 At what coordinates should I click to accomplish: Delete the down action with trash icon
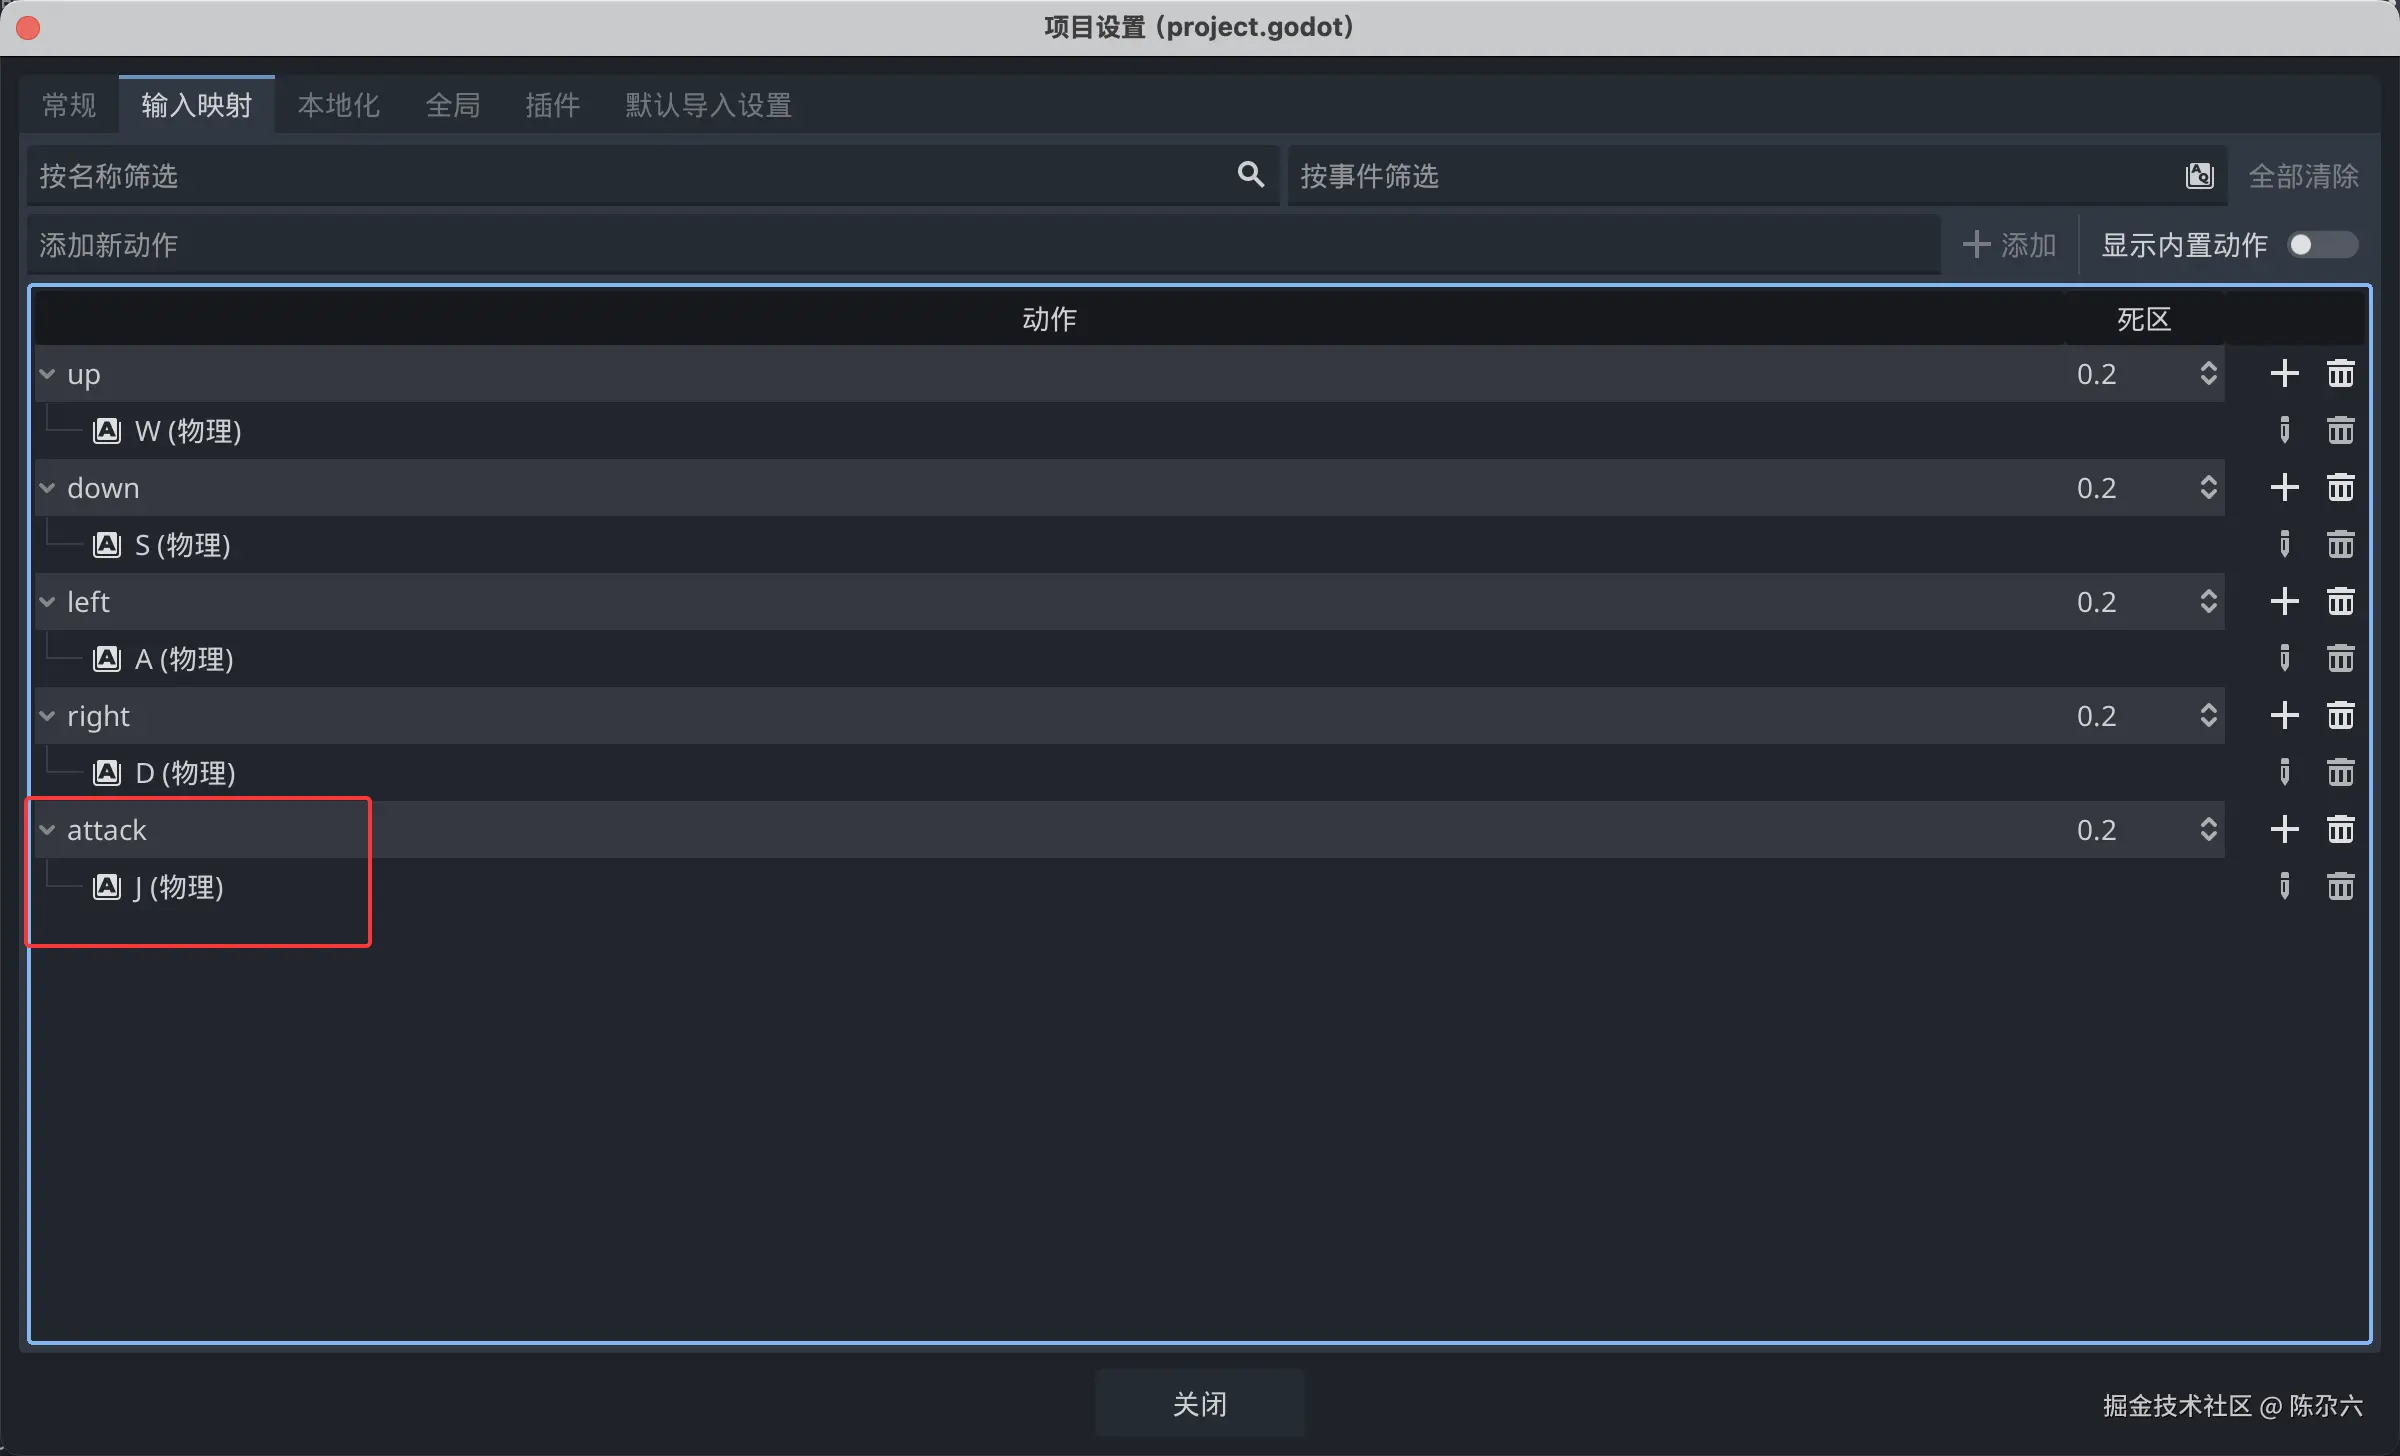tap(2340, 488)
